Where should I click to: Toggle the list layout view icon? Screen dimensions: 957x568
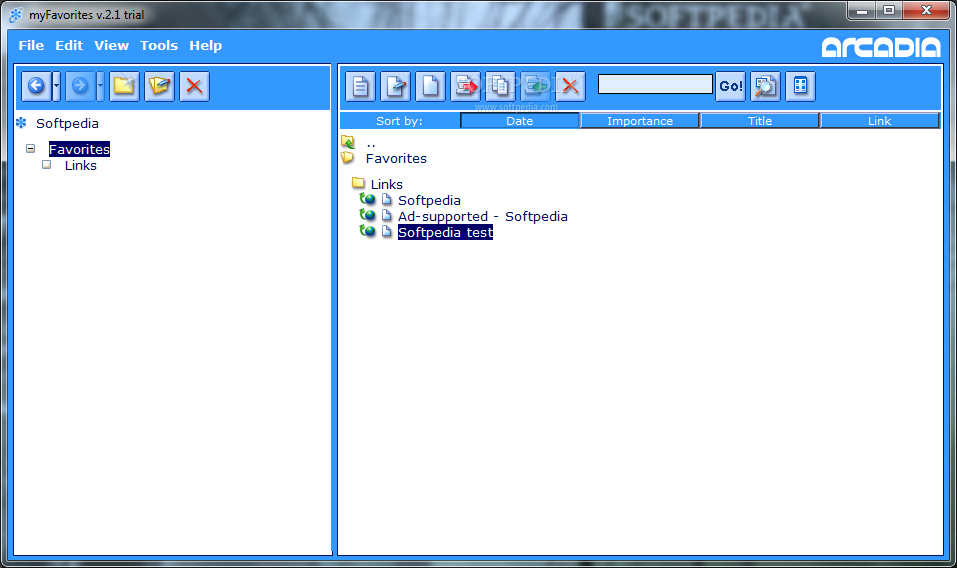[x=800, y=86]
